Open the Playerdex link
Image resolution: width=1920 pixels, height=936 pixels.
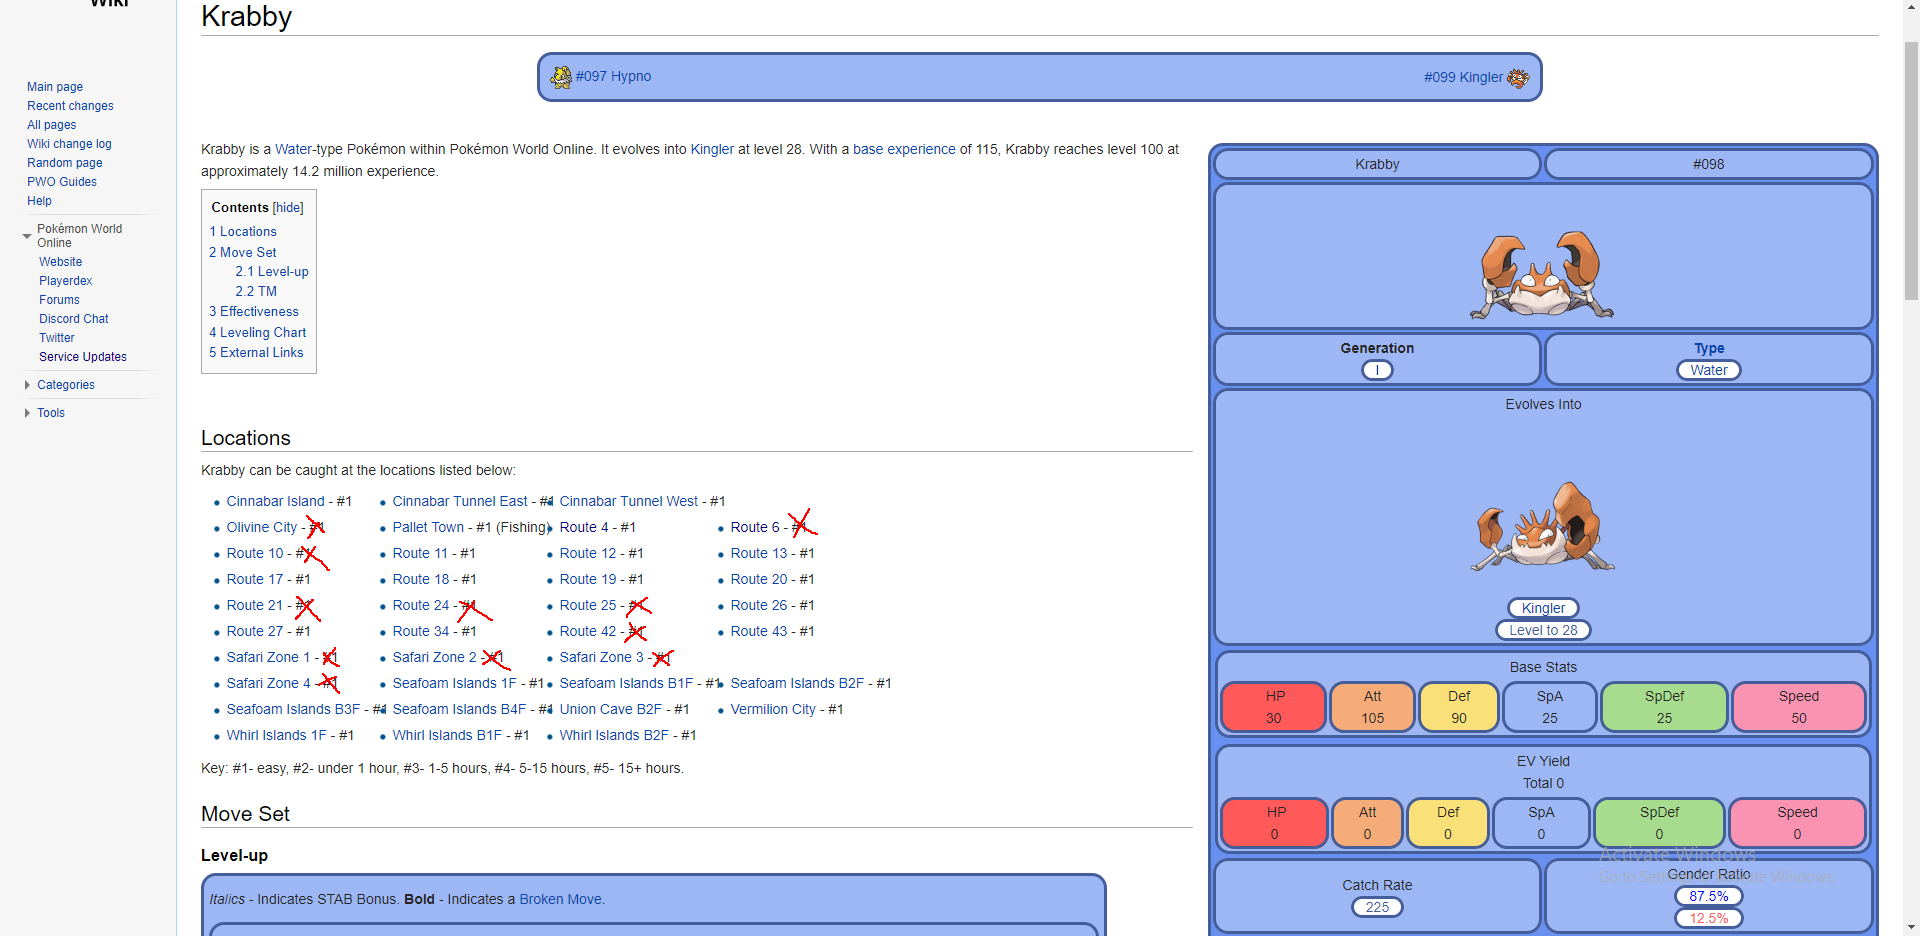66,281
